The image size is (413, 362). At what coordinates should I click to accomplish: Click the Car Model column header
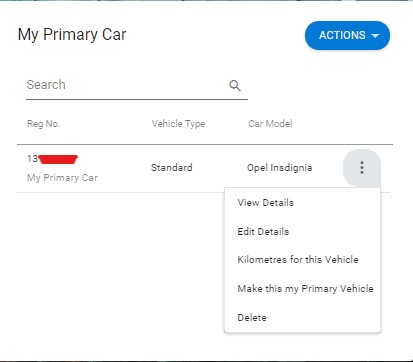pos(270,124)
